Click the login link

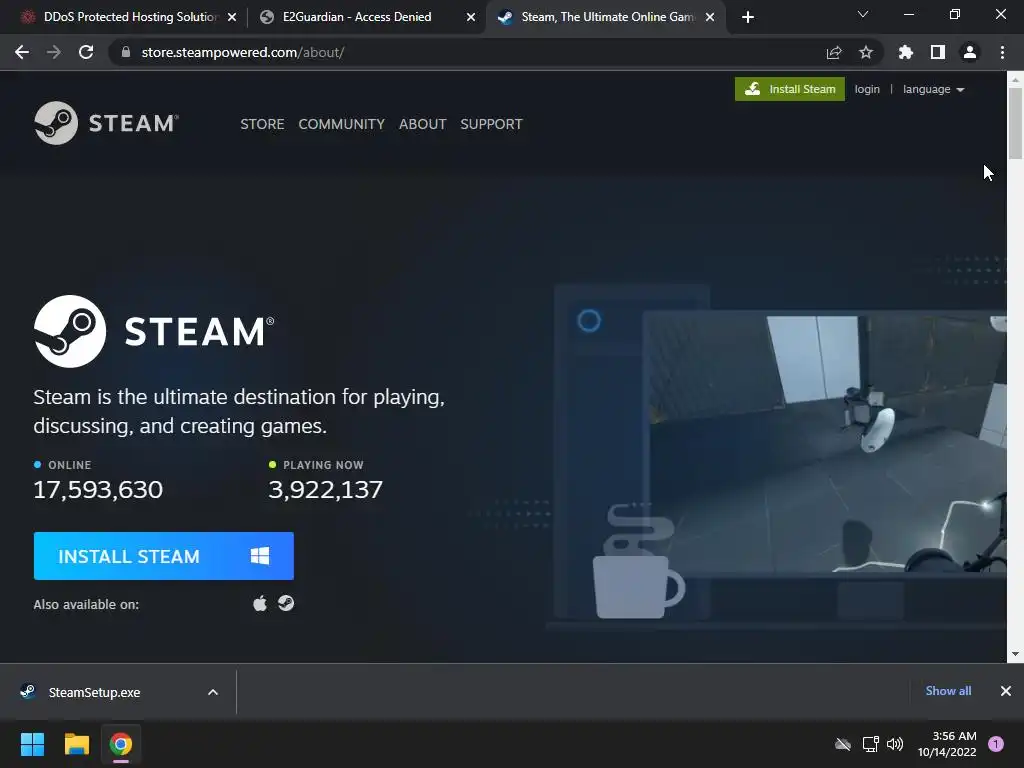pos(867,89)
